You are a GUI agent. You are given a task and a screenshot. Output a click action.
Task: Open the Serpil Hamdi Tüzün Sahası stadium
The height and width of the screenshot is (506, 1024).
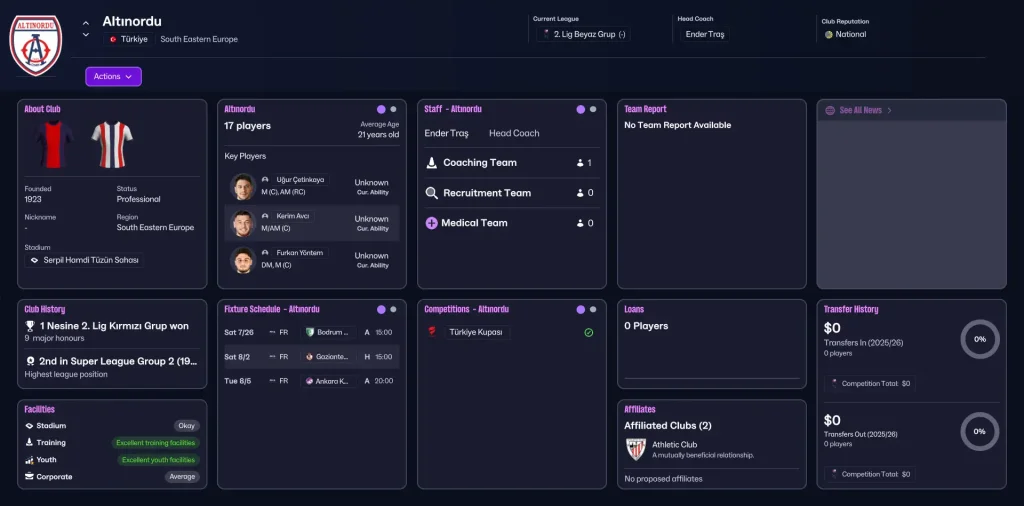(x=84, y=260)
